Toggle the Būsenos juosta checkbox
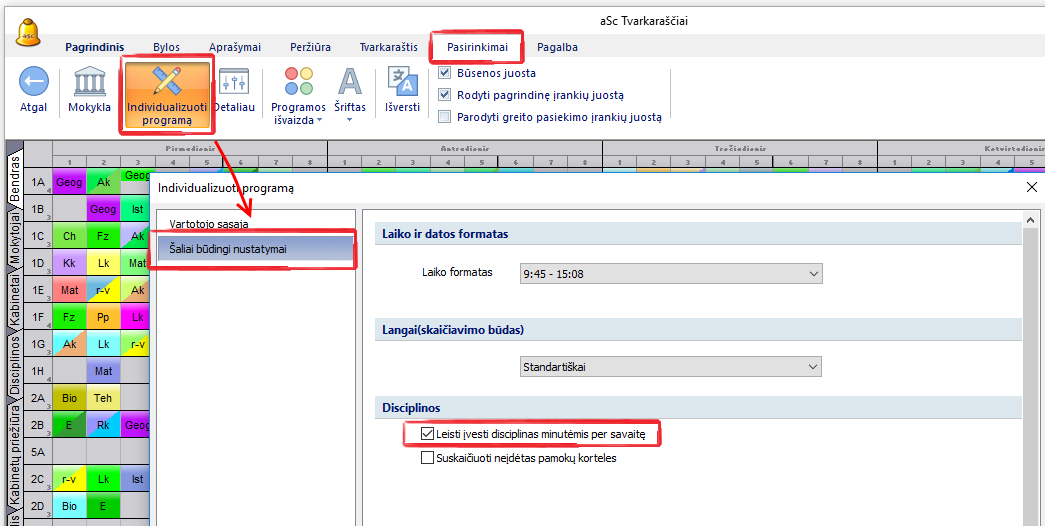The height and width of the screenshot is (526, 1045). (445, 73)
